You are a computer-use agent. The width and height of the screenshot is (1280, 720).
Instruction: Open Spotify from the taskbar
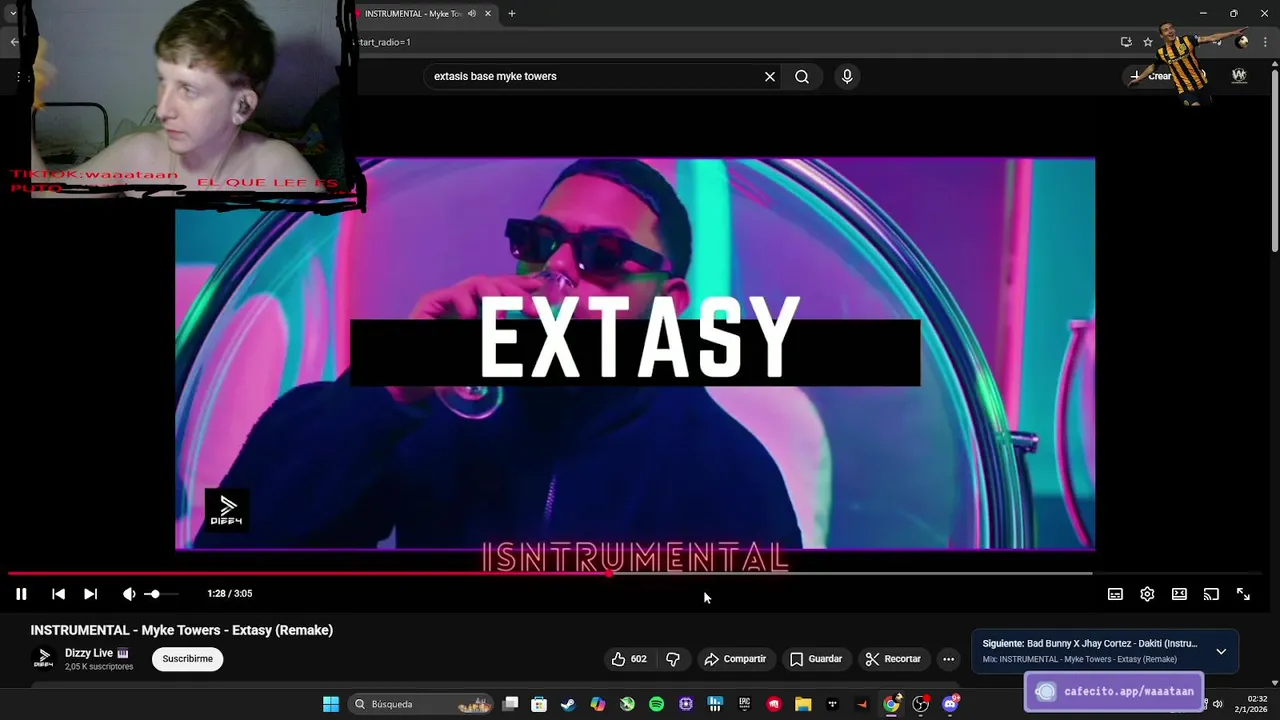click(656, 704)
